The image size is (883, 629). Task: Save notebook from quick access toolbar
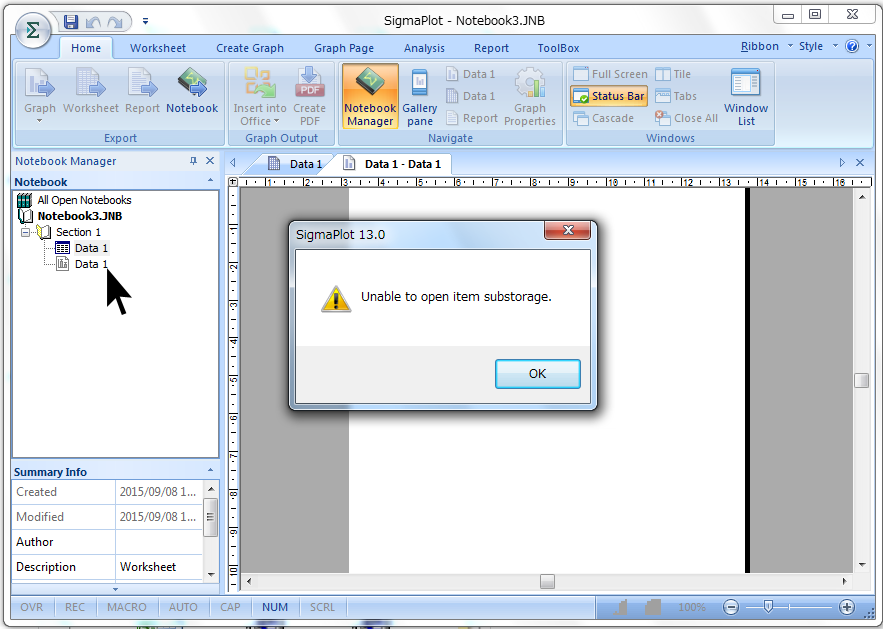[70, 21]
